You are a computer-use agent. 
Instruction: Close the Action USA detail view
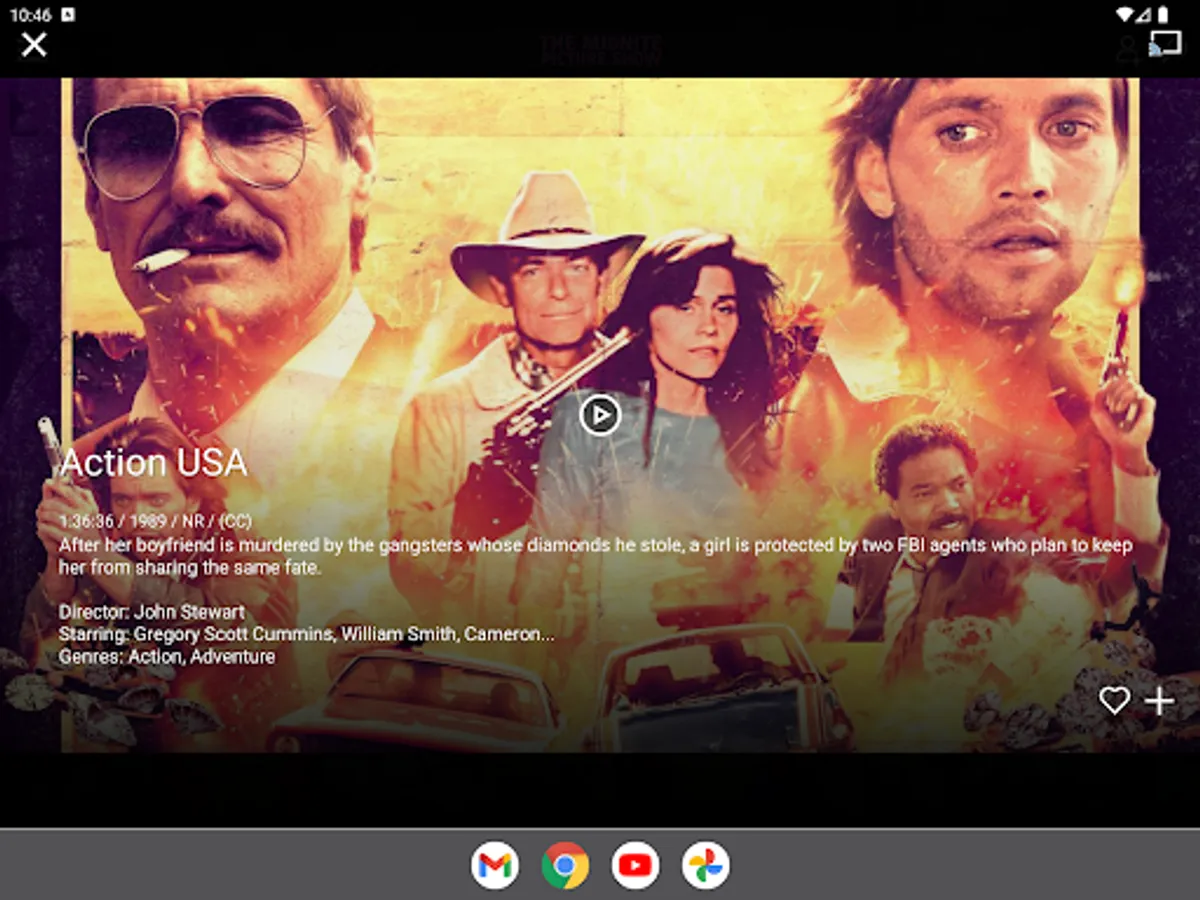(x=34, y=44)
